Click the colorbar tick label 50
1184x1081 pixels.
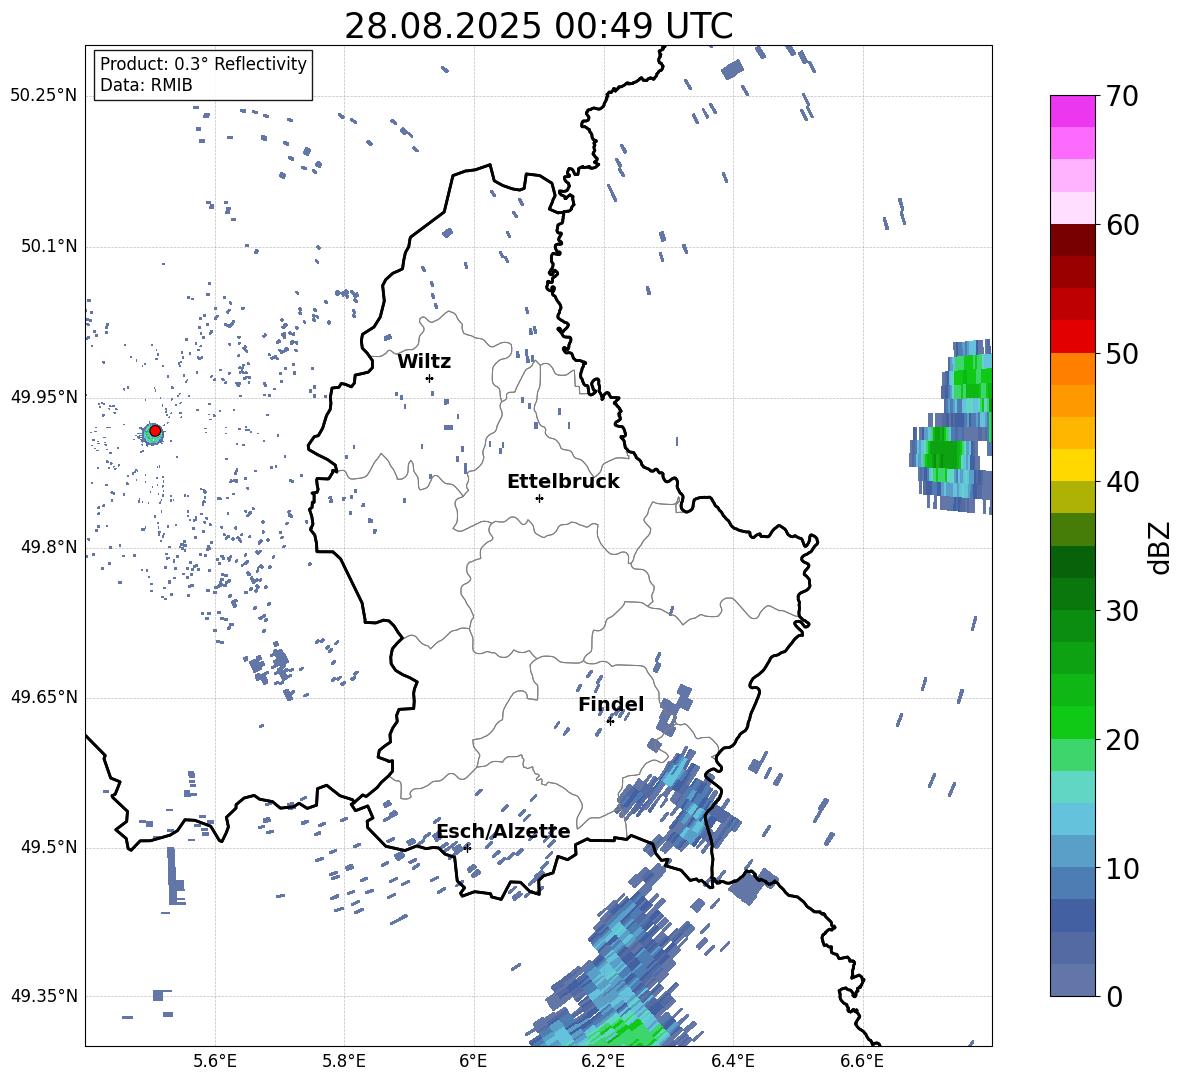1122,353
